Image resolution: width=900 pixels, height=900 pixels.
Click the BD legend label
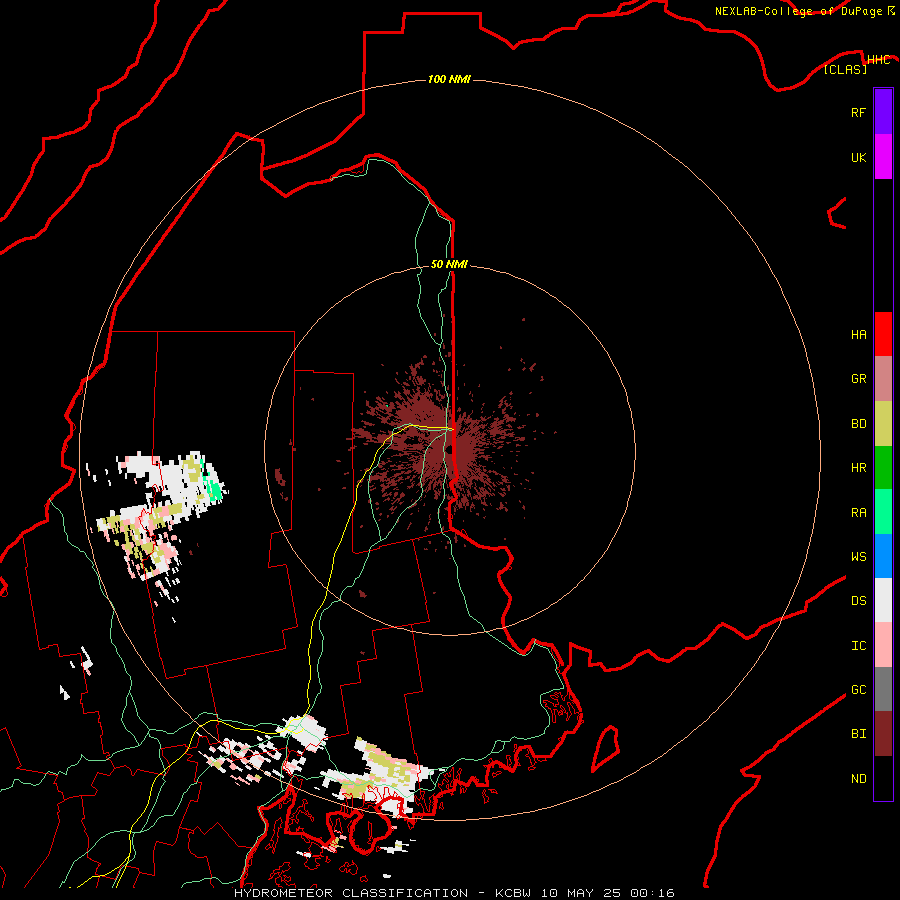click(x=858, y=424)
